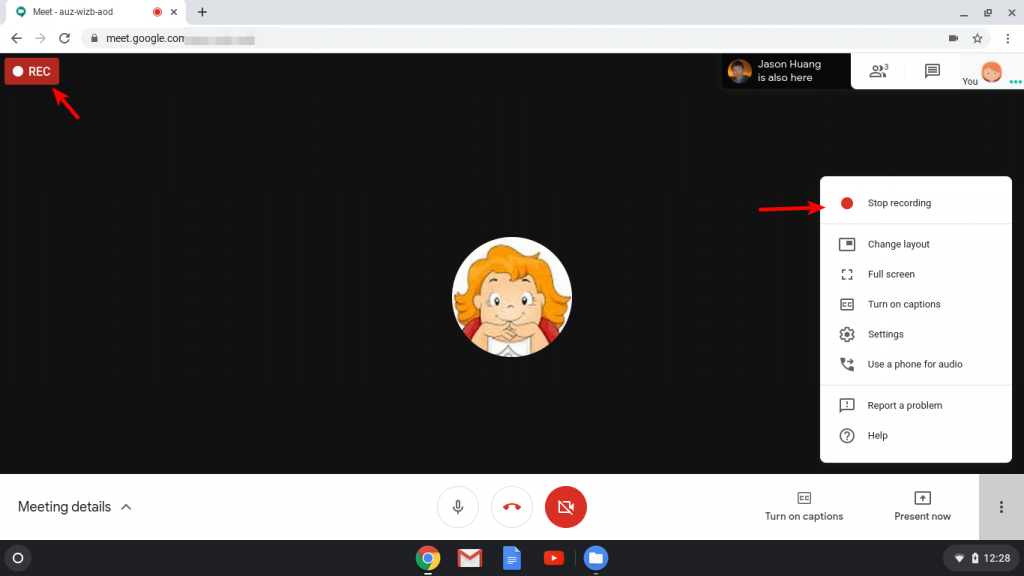Show the participants list
1024x576 pixels.
878,71
